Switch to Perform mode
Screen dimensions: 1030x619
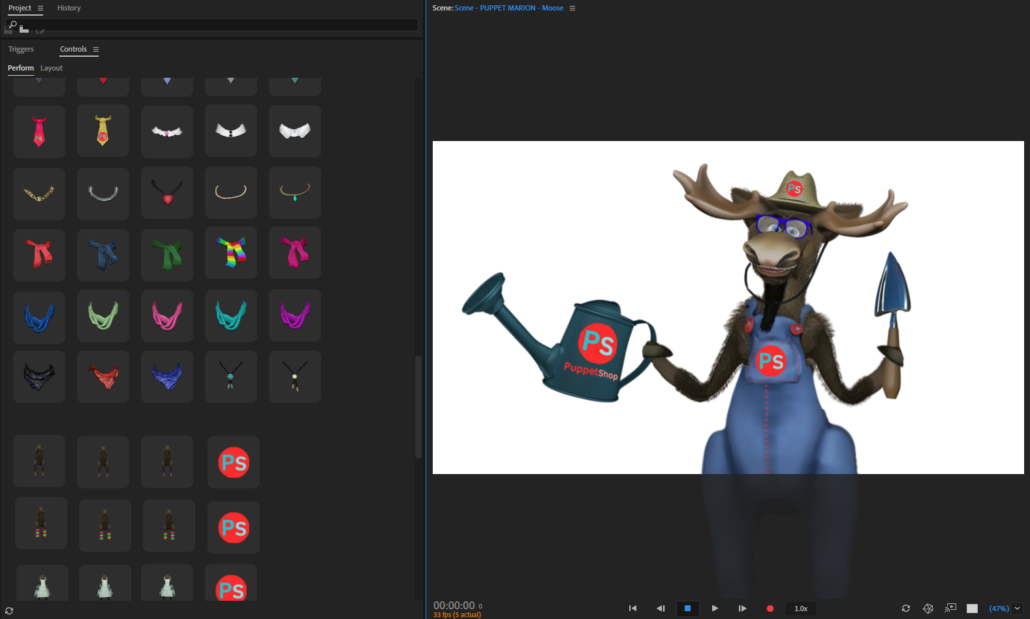tap(20, 68)
